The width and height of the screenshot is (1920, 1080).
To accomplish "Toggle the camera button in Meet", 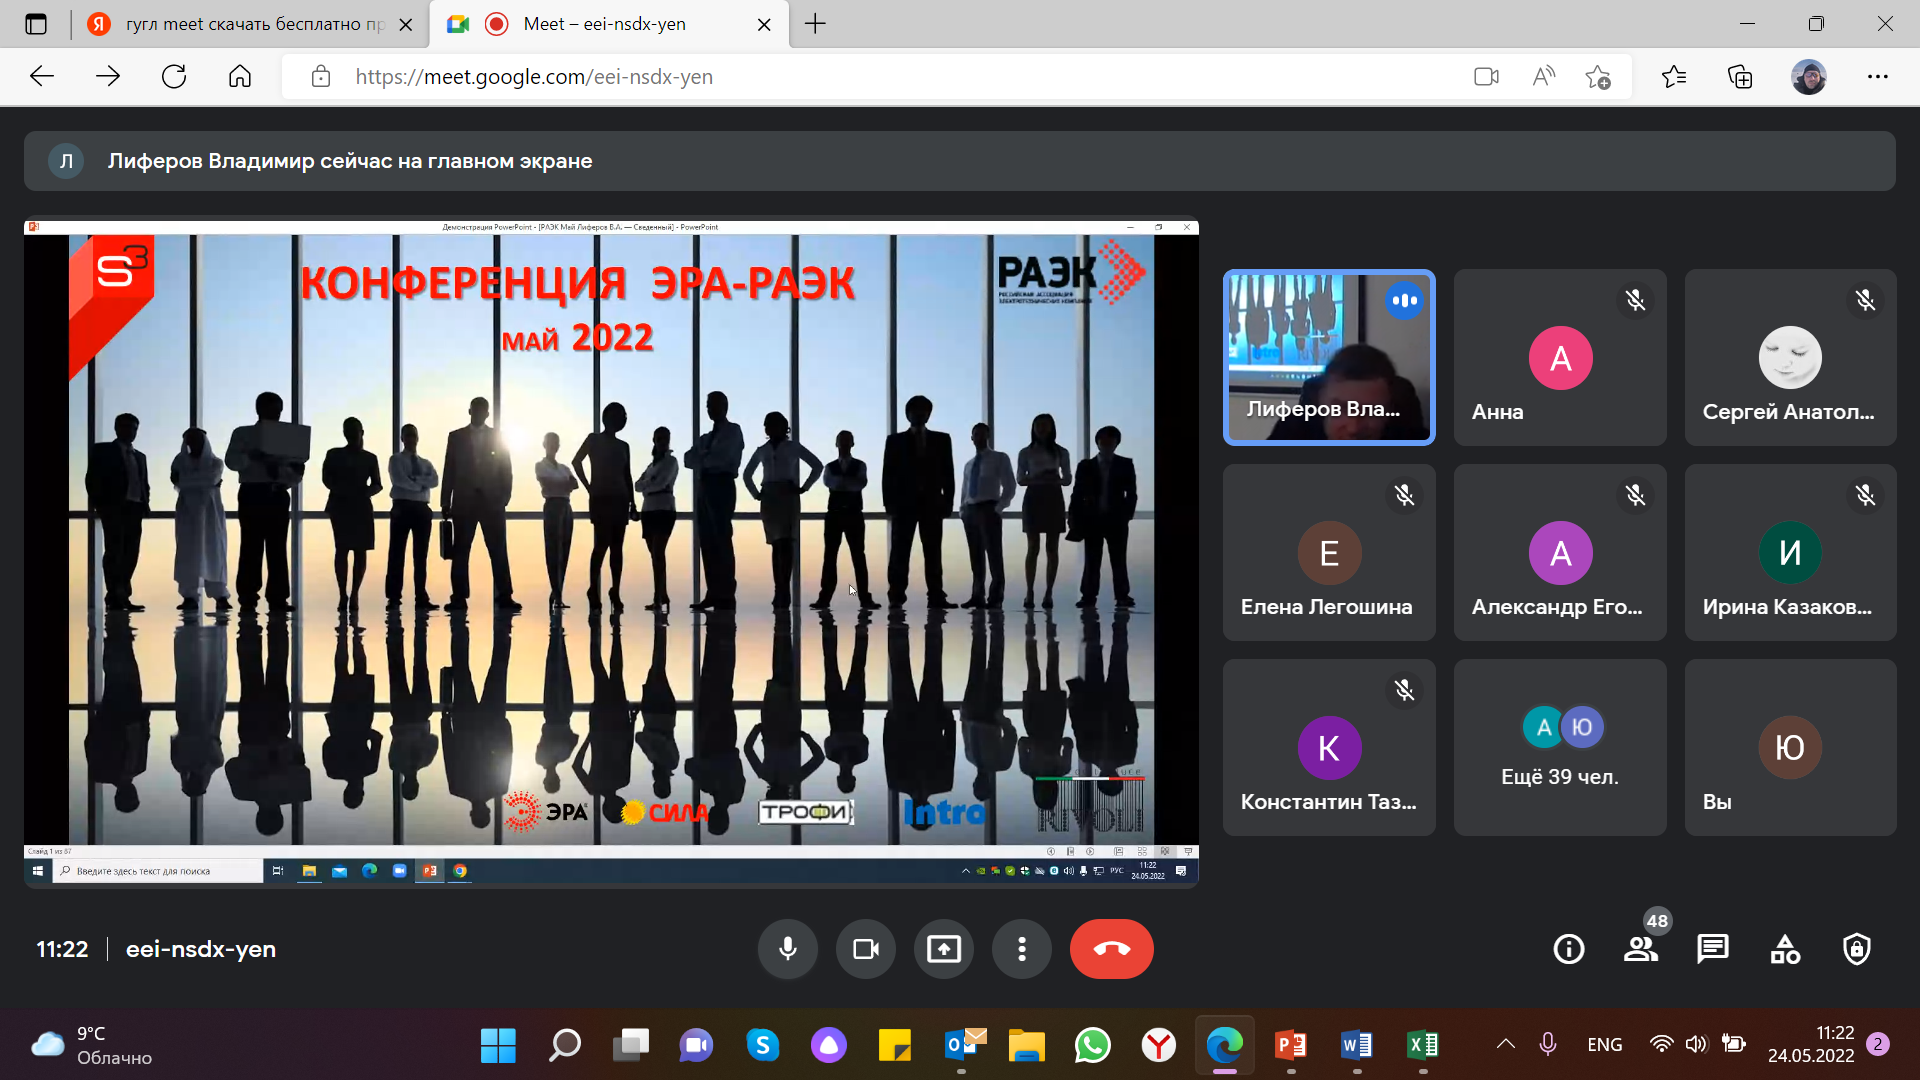I will tap(865, 948).
